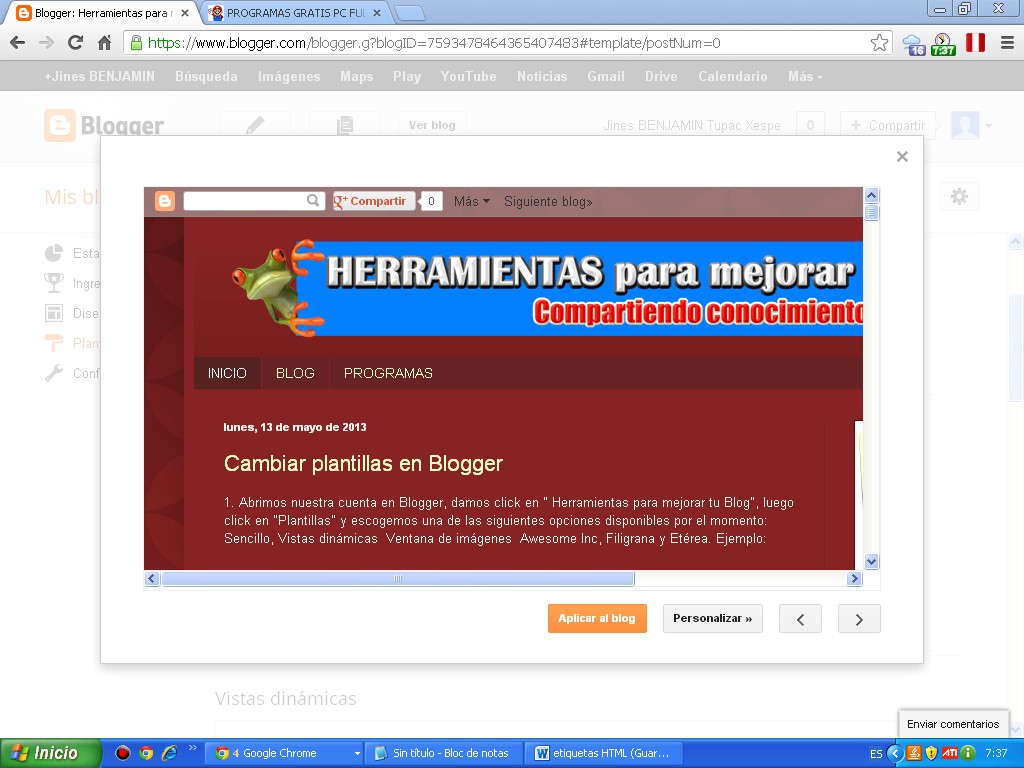The height and width of the screenshot is (768, 1024).
Task: Close the Blogger: Herramientas tab
Action: tap(184, 13)
